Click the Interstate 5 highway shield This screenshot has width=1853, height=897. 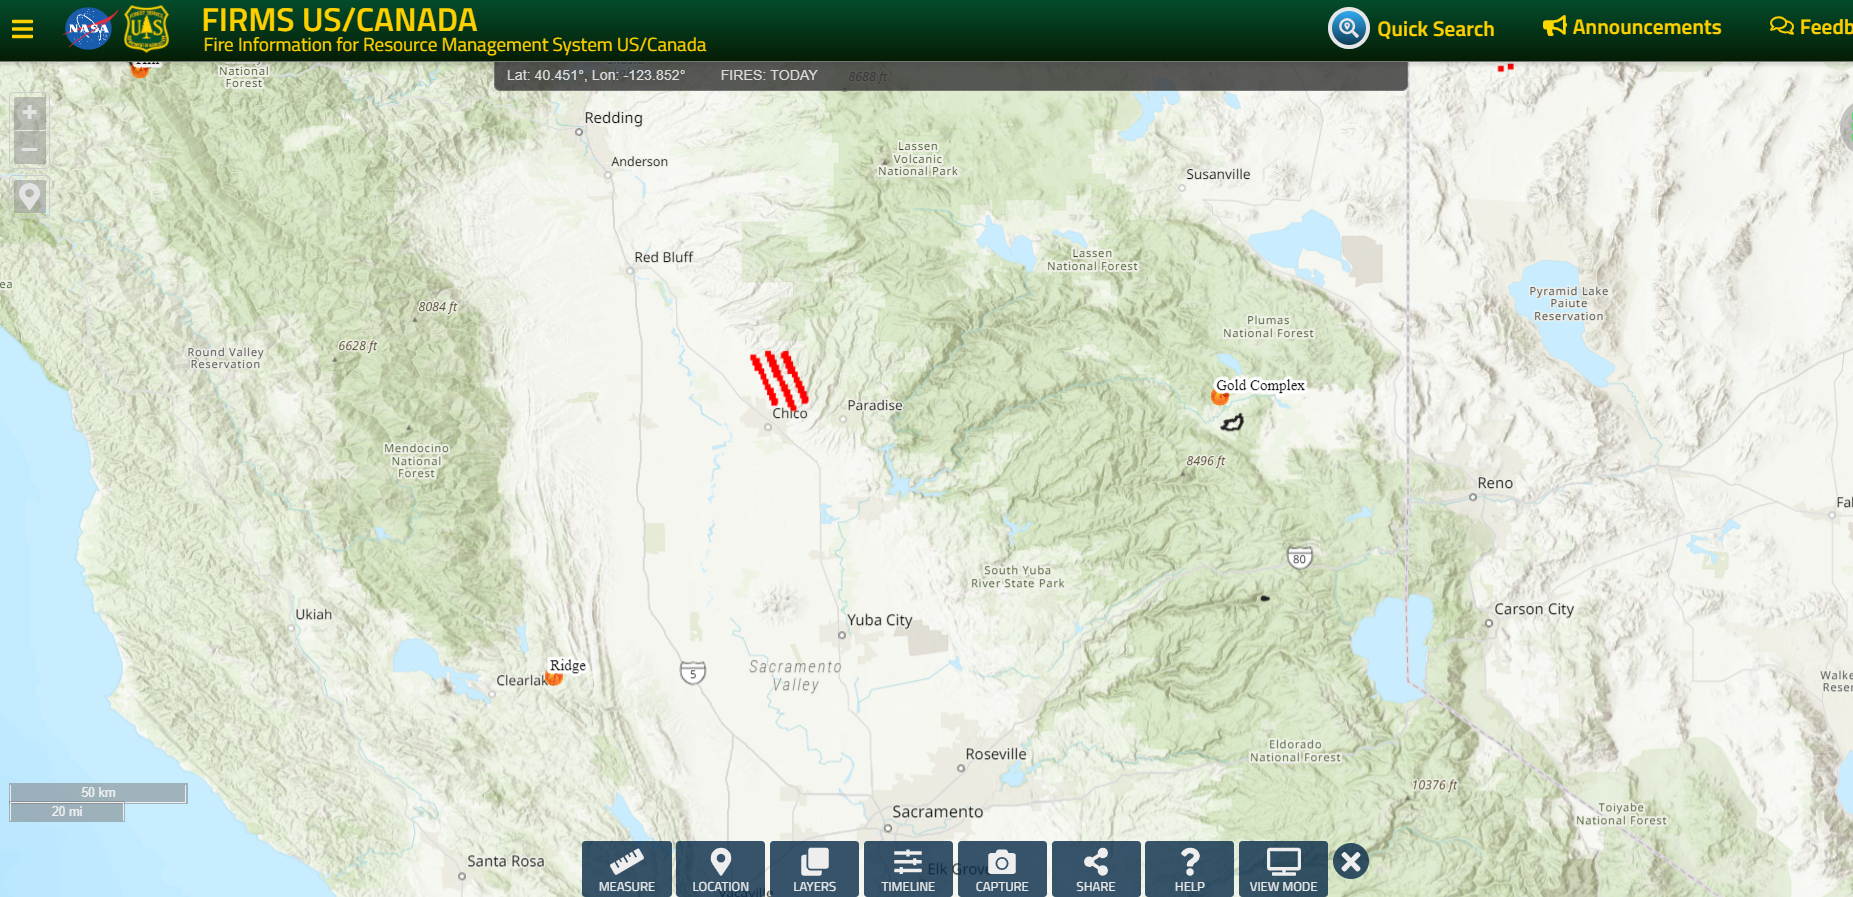click(693, 673)
